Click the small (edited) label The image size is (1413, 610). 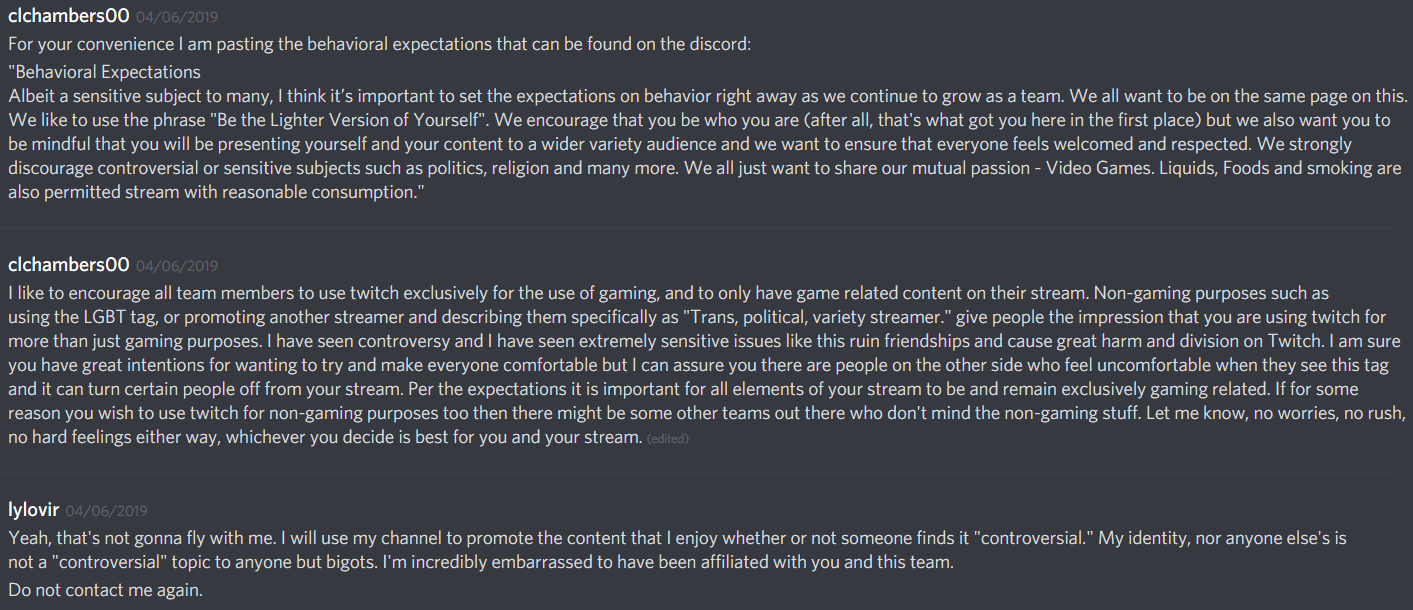tap(668, 439)
